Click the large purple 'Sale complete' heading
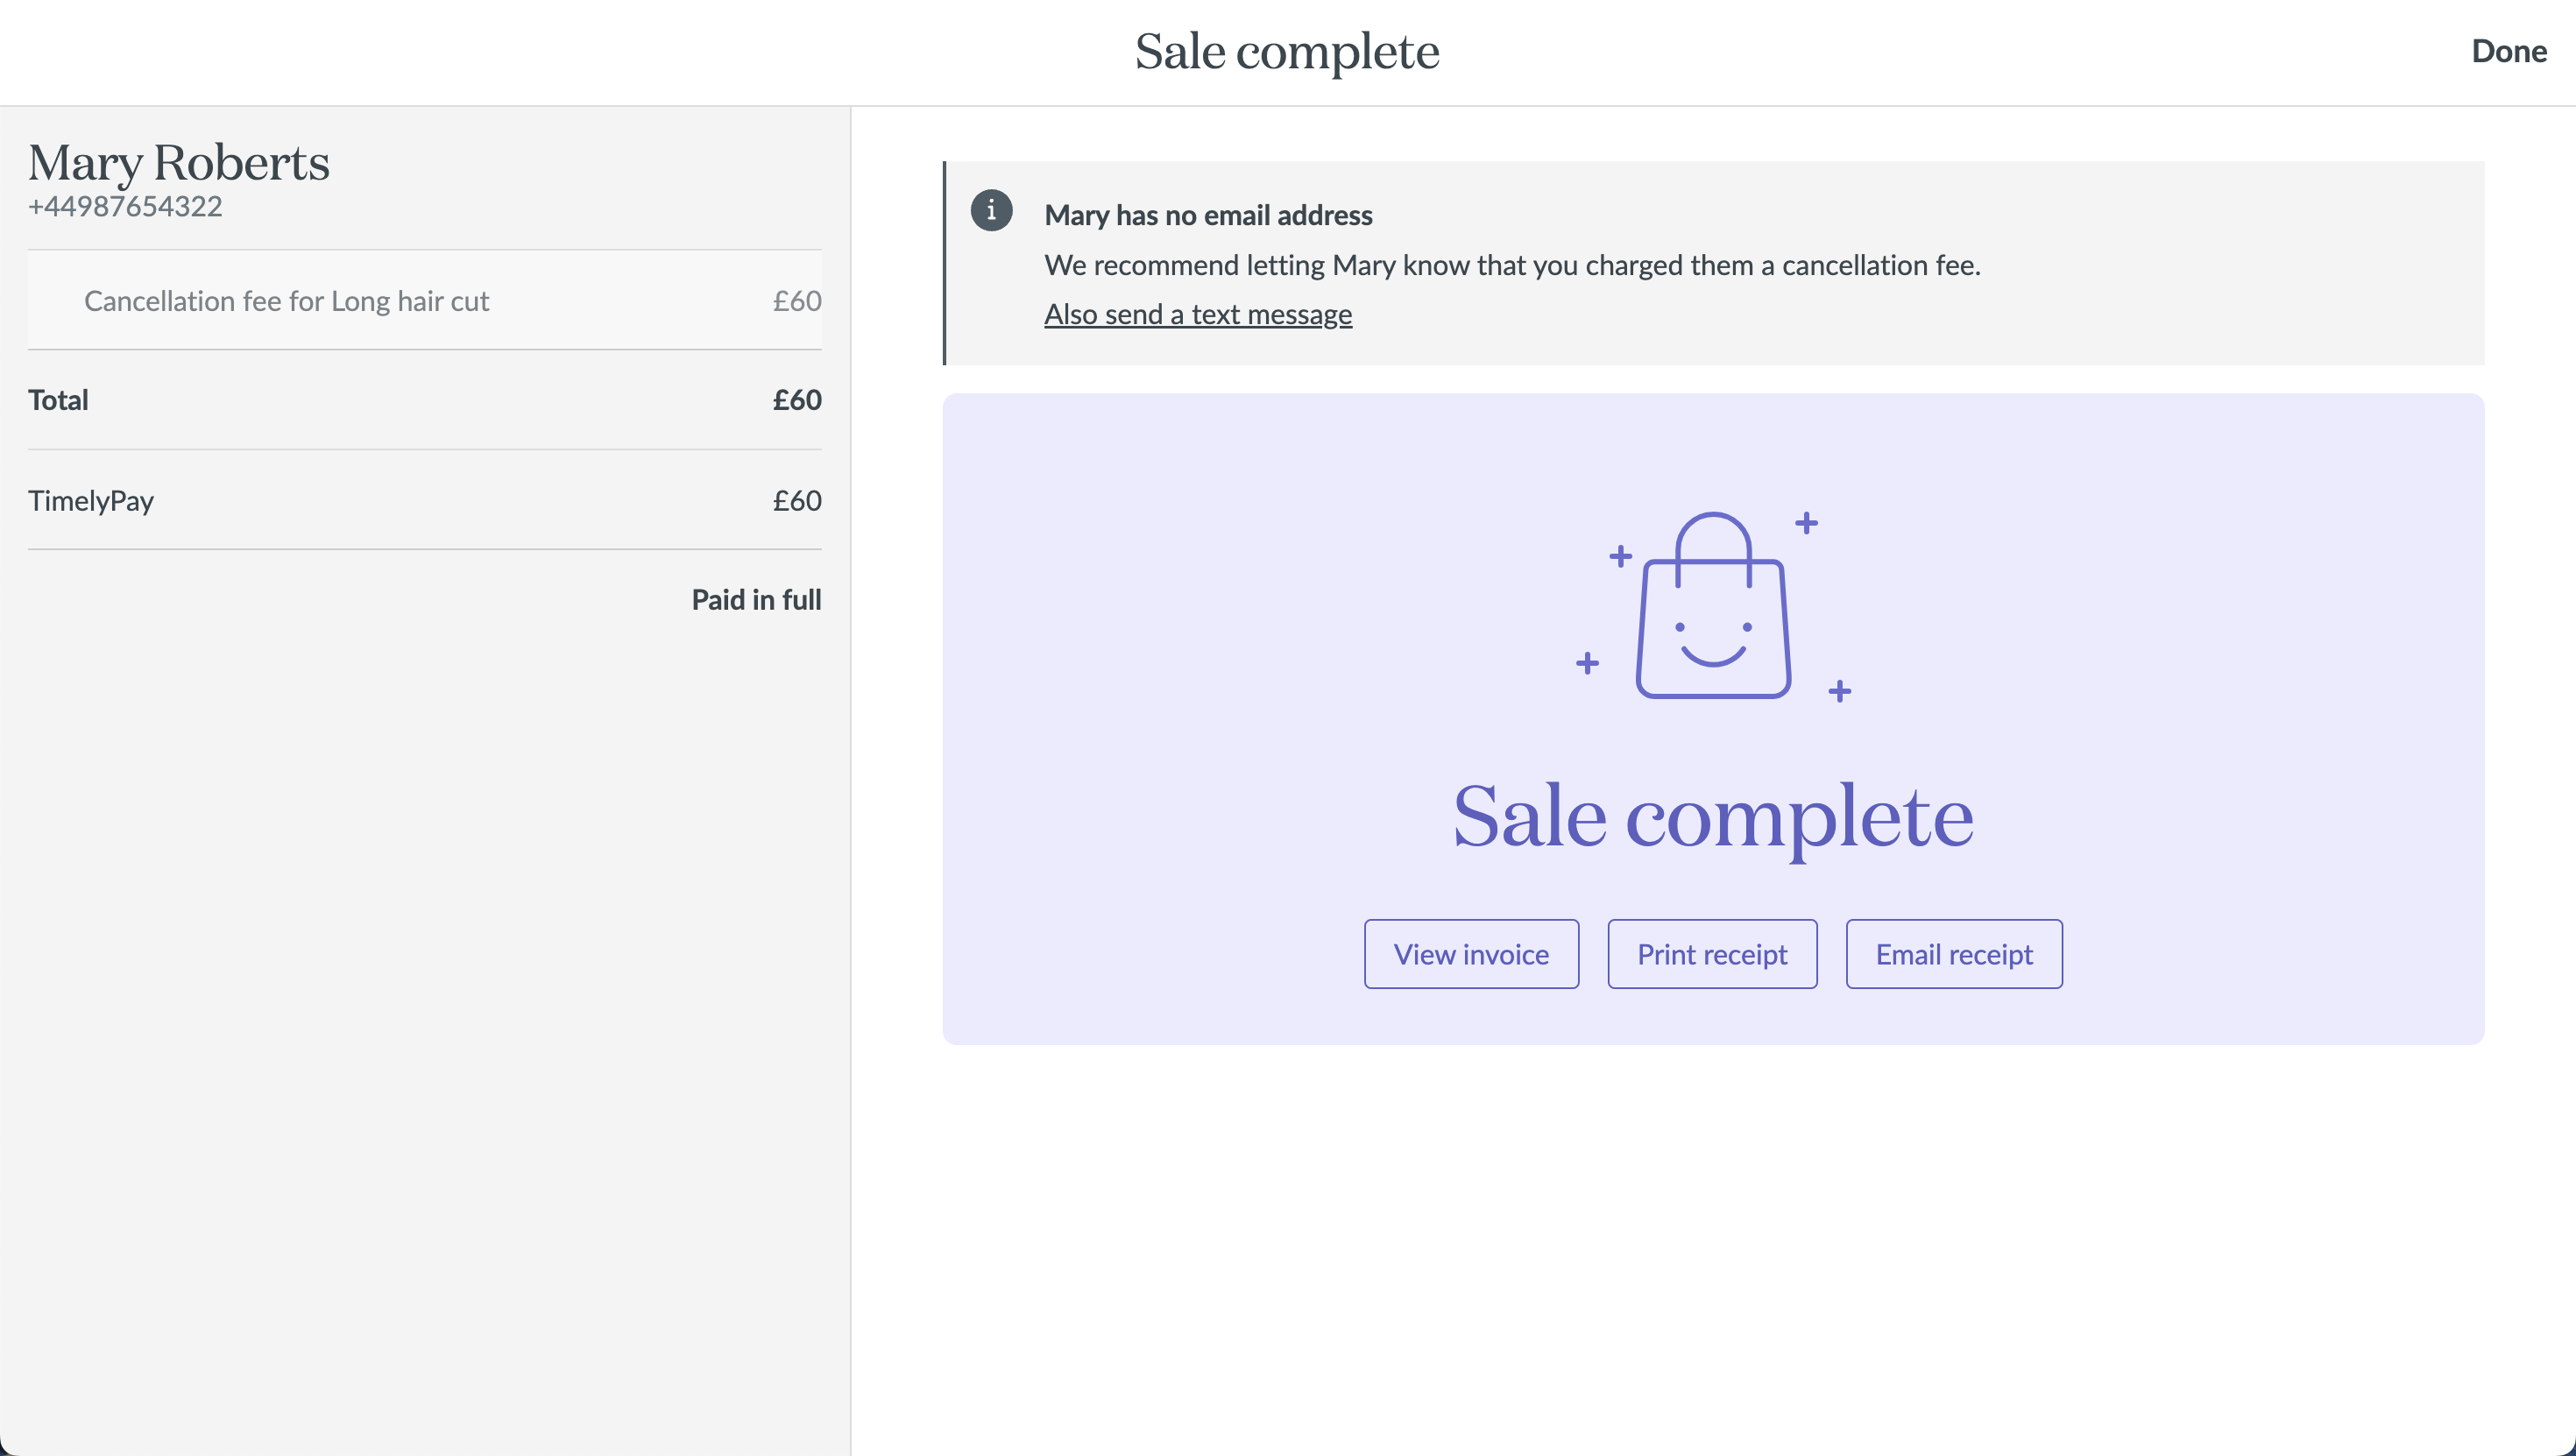Viewport: 2576px width, 1456px height. point(1712,816)
